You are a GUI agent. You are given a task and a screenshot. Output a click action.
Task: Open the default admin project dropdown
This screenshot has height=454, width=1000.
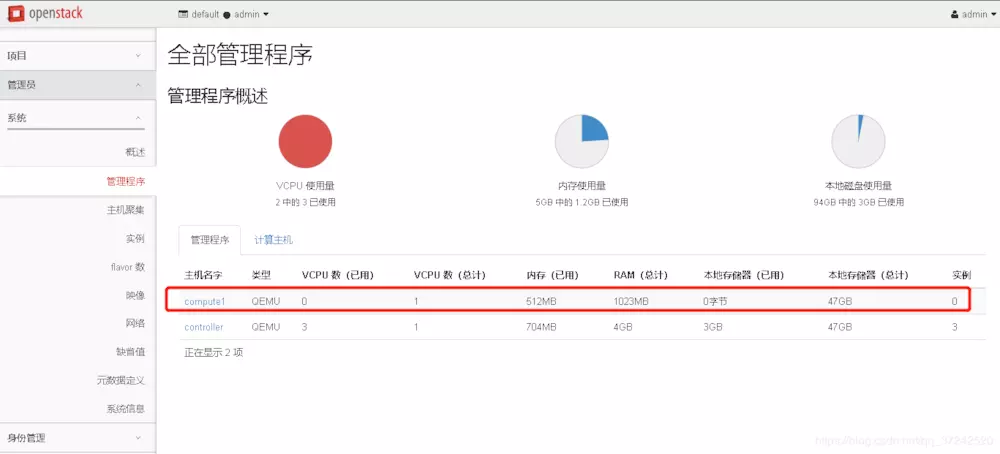click(x=224, y=14)
